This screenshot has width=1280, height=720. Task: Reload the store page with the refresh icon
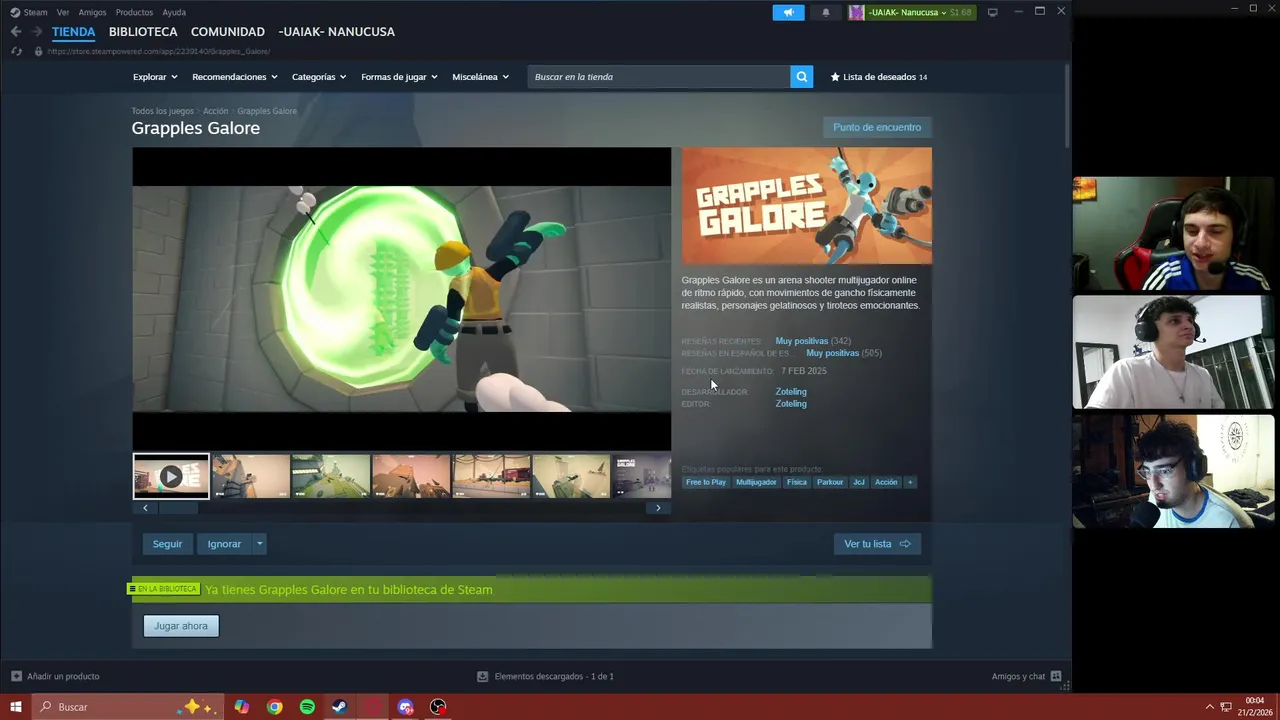point(16,51)
